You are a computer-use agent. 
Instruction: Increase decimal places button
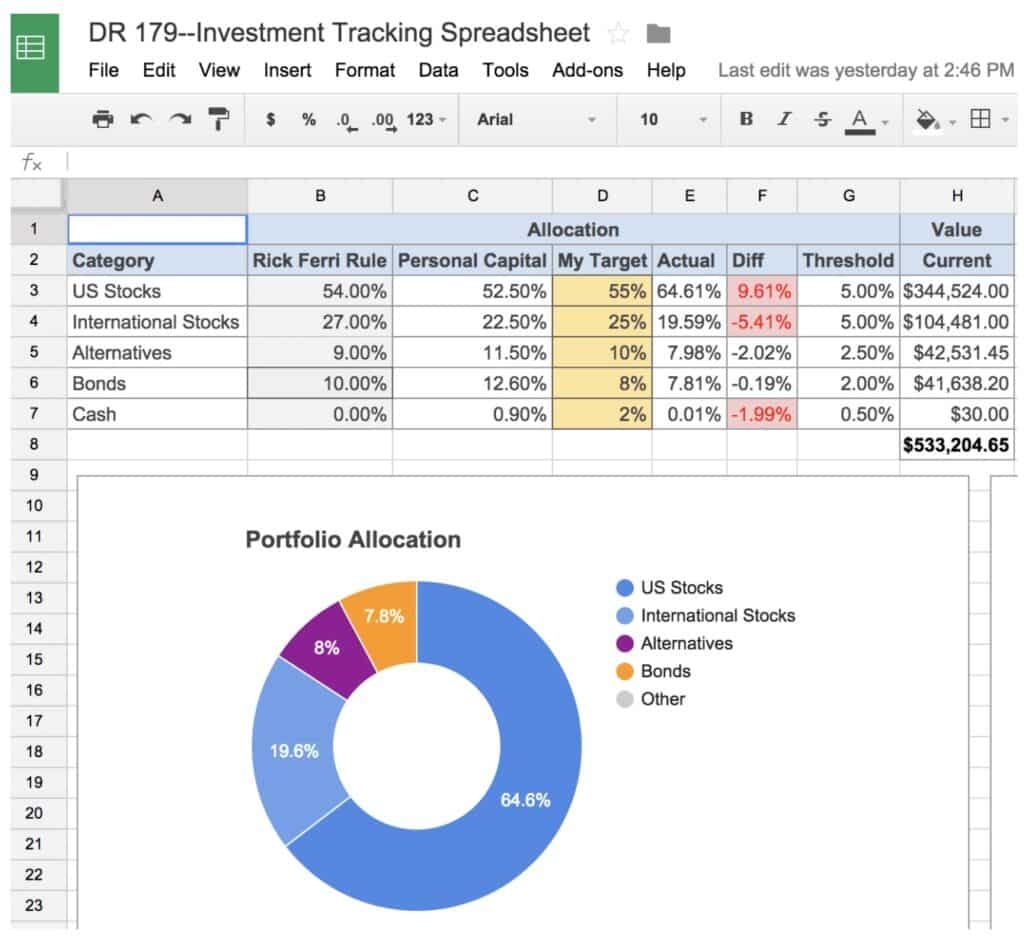click(383, 120)
